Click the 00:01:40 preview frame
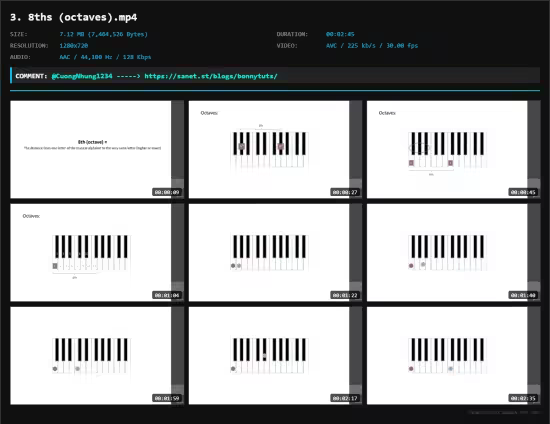Image resolution: width=550 pixels, height=424 pixels. (x=454, y=253)
